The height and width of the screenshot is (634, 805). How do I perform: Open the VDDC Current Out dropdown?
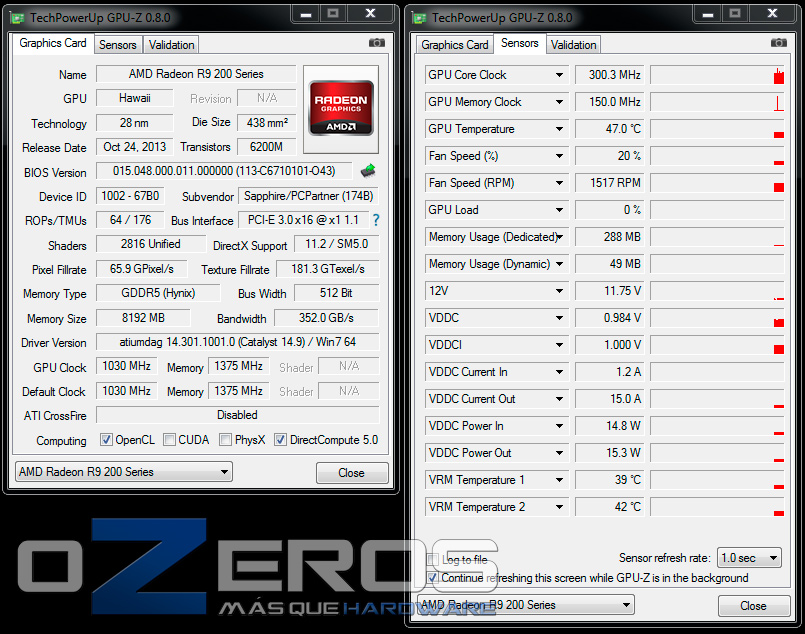(x=559, y=399)
